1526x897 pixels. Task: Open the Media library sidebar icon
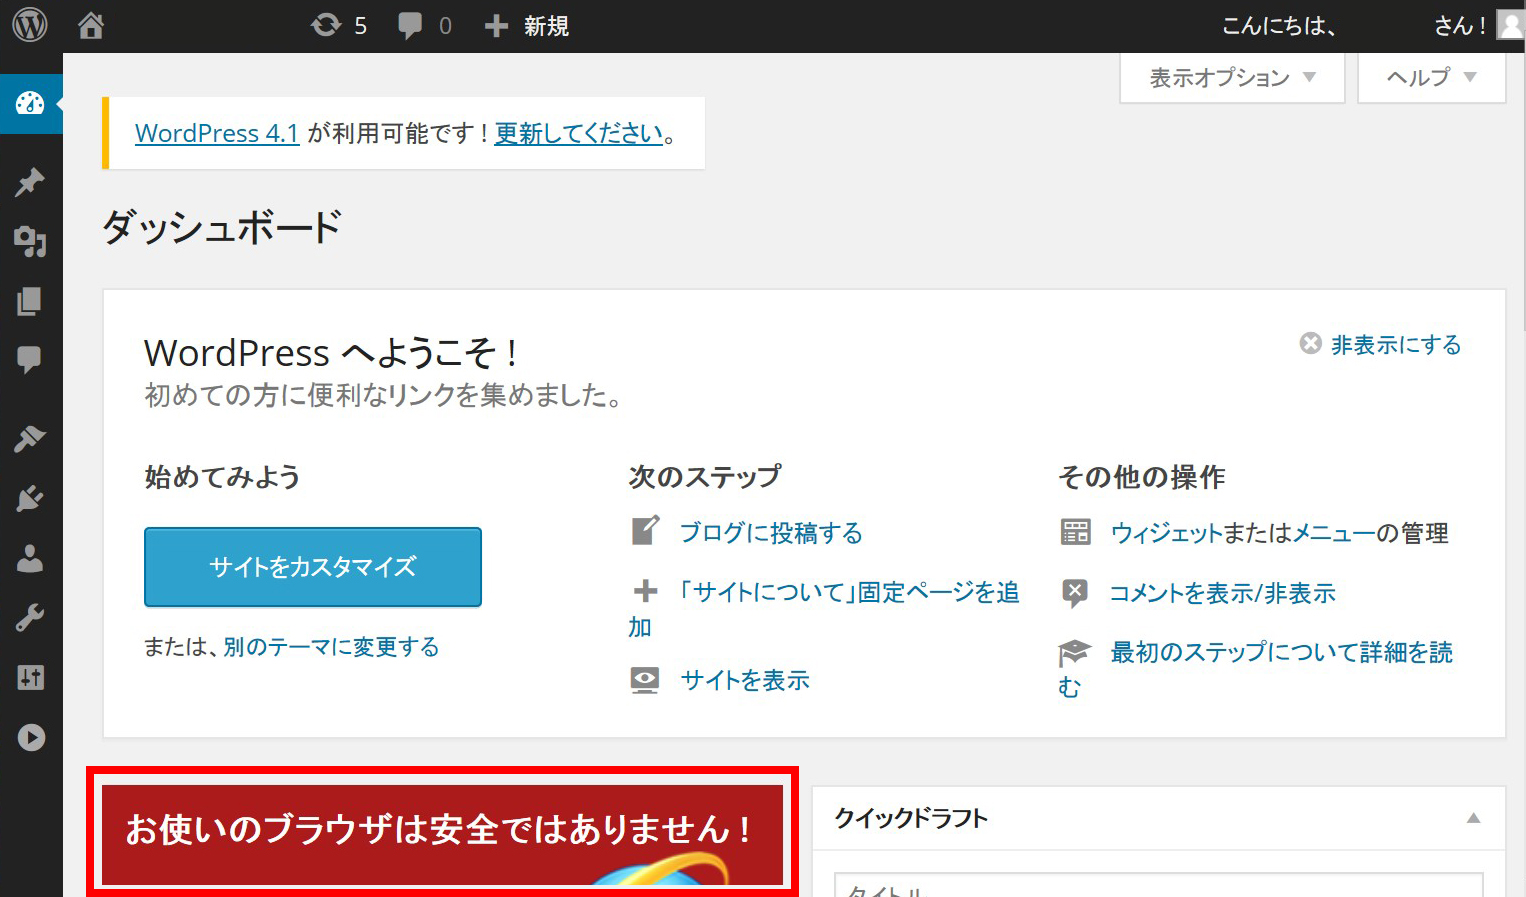(30, 241)
